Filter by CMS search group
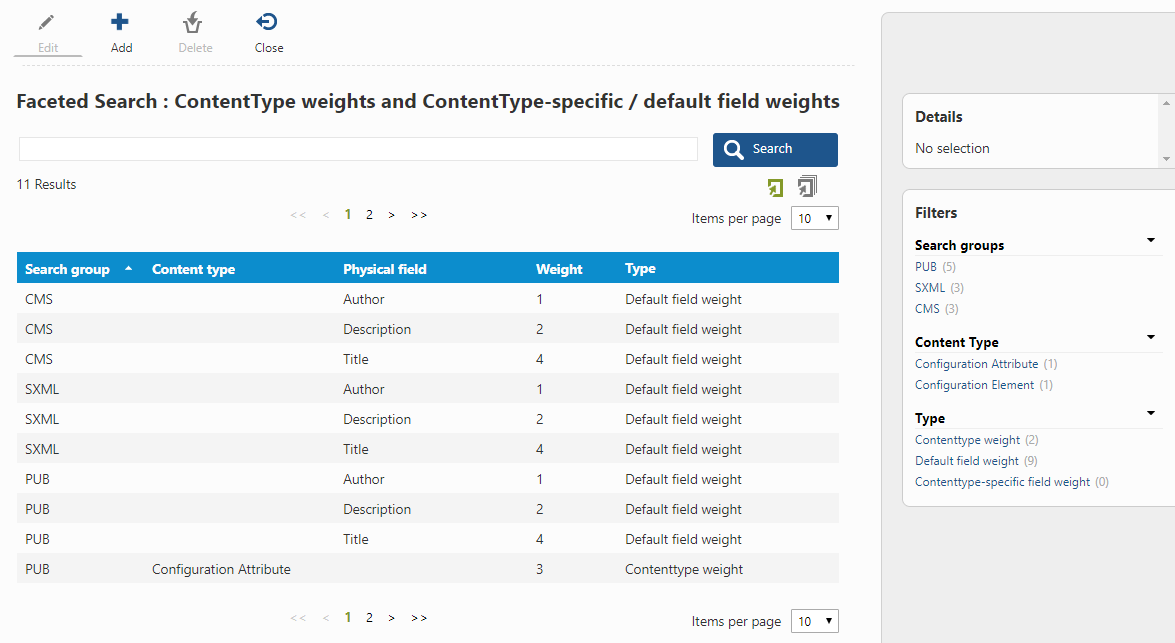 pos(927,309)
